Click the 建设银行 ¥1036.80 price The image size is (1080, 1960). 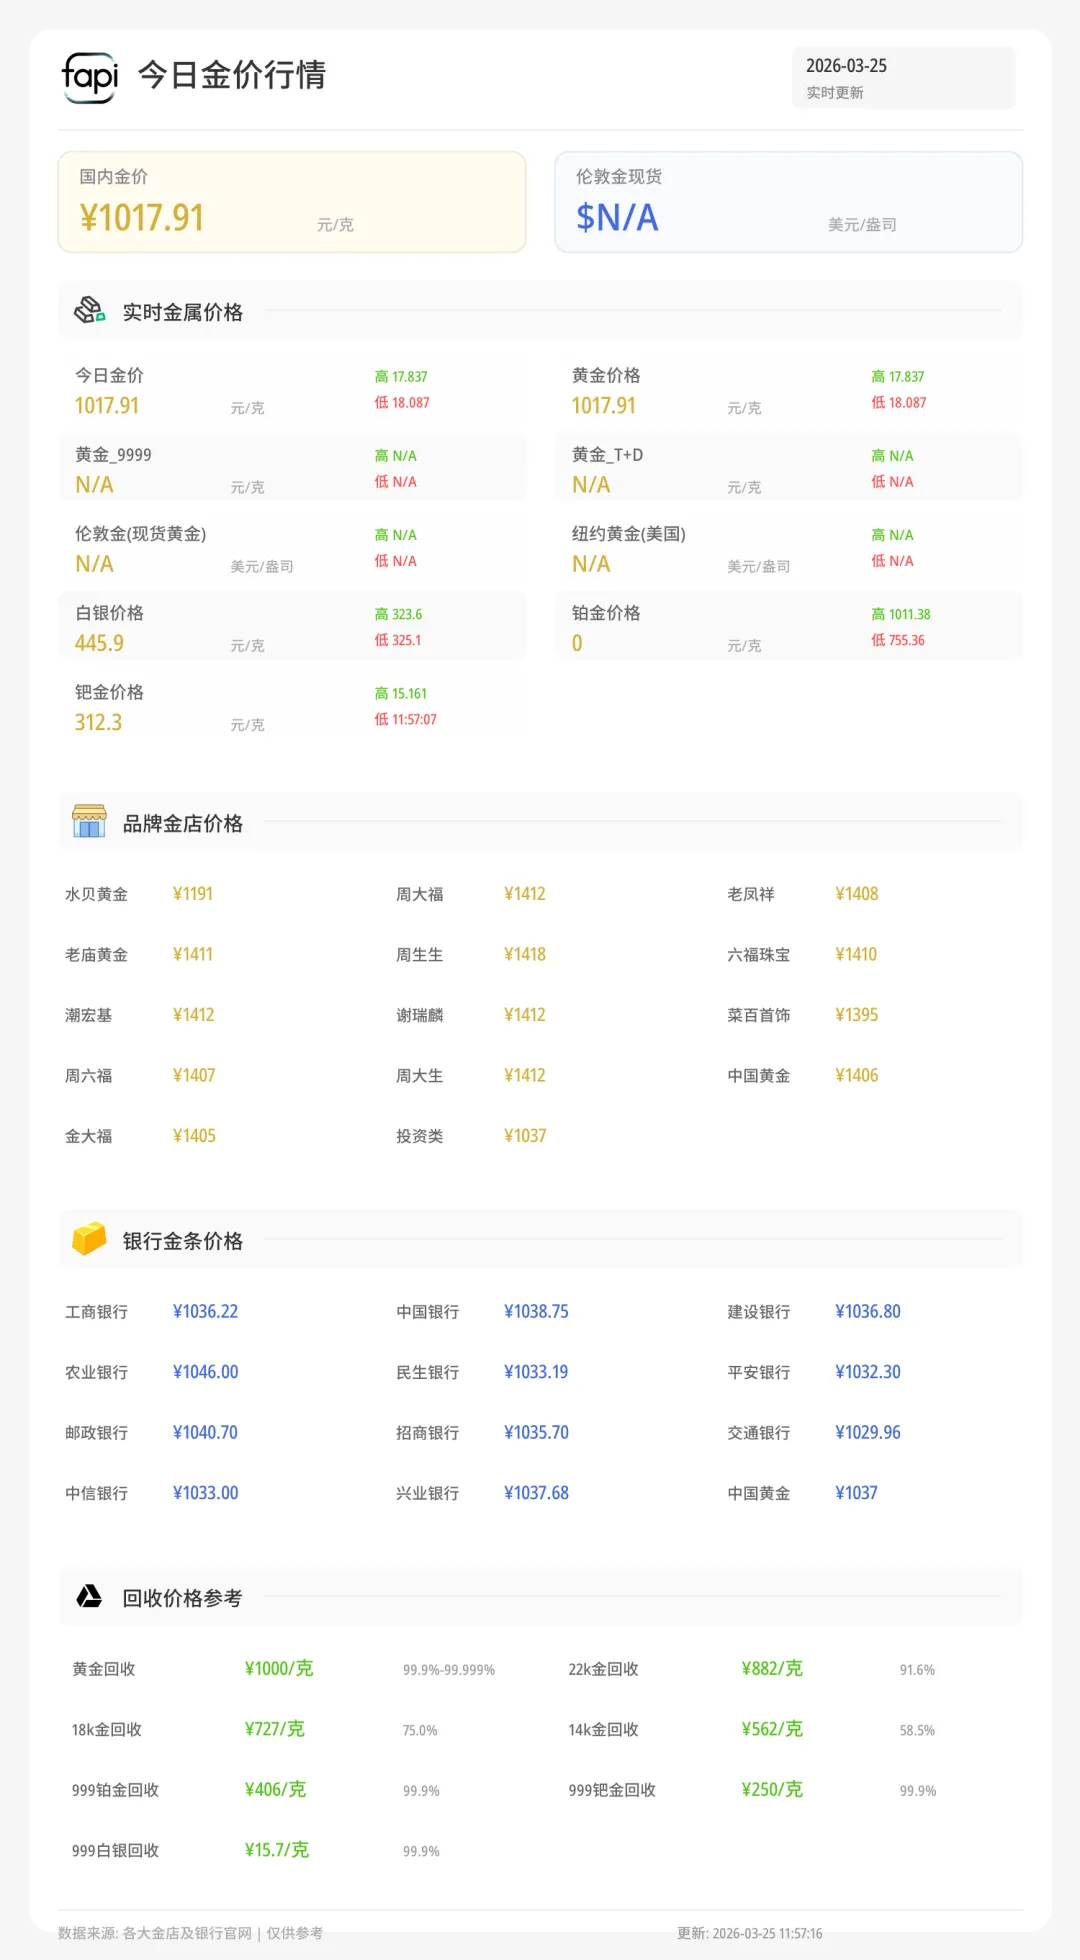click(x=868, y=1312)
